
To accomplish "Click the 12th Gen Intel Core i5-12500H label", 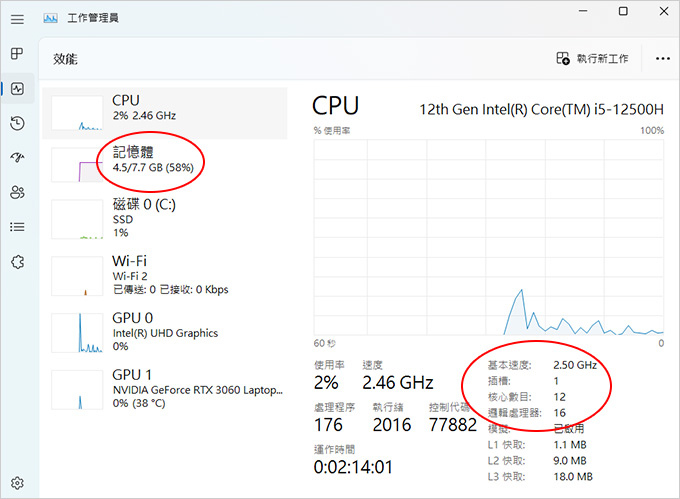I will (541, 109).
